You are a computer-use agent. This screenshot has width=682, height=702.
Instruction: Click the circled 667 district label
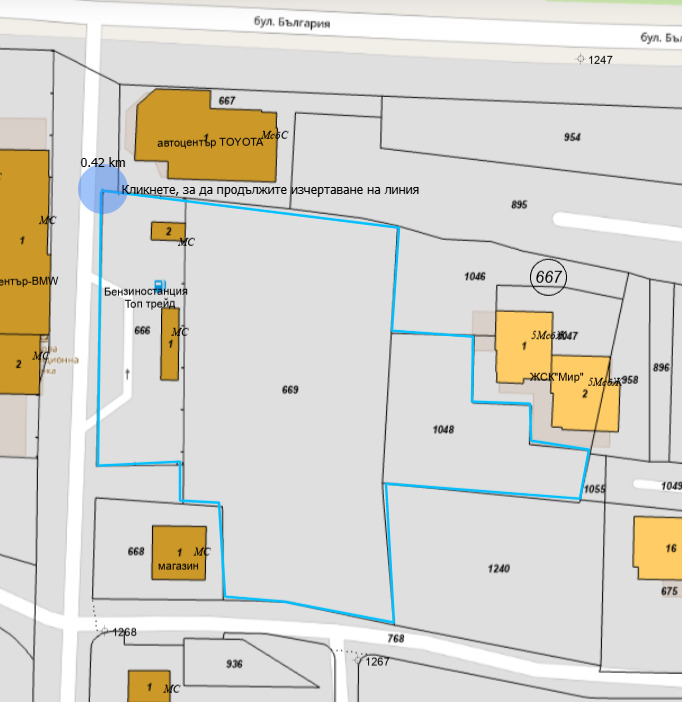[548, 276]
